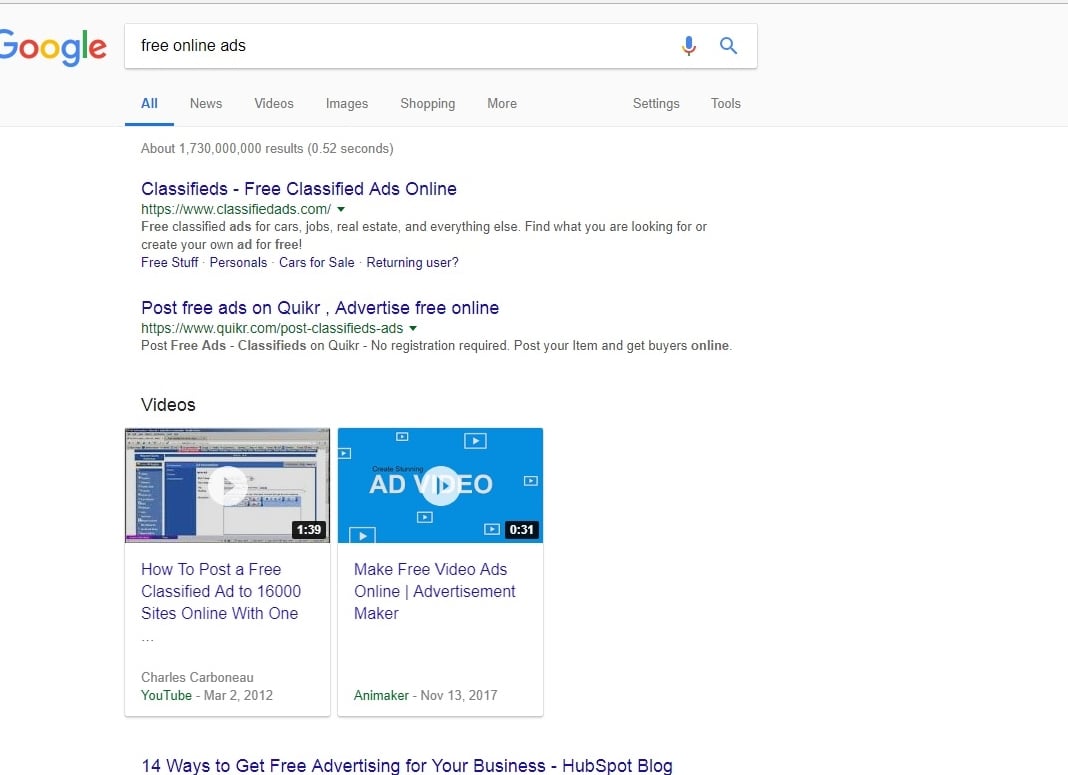
Task: Switch to the Images tab
Action: click(x=347, y=103)
